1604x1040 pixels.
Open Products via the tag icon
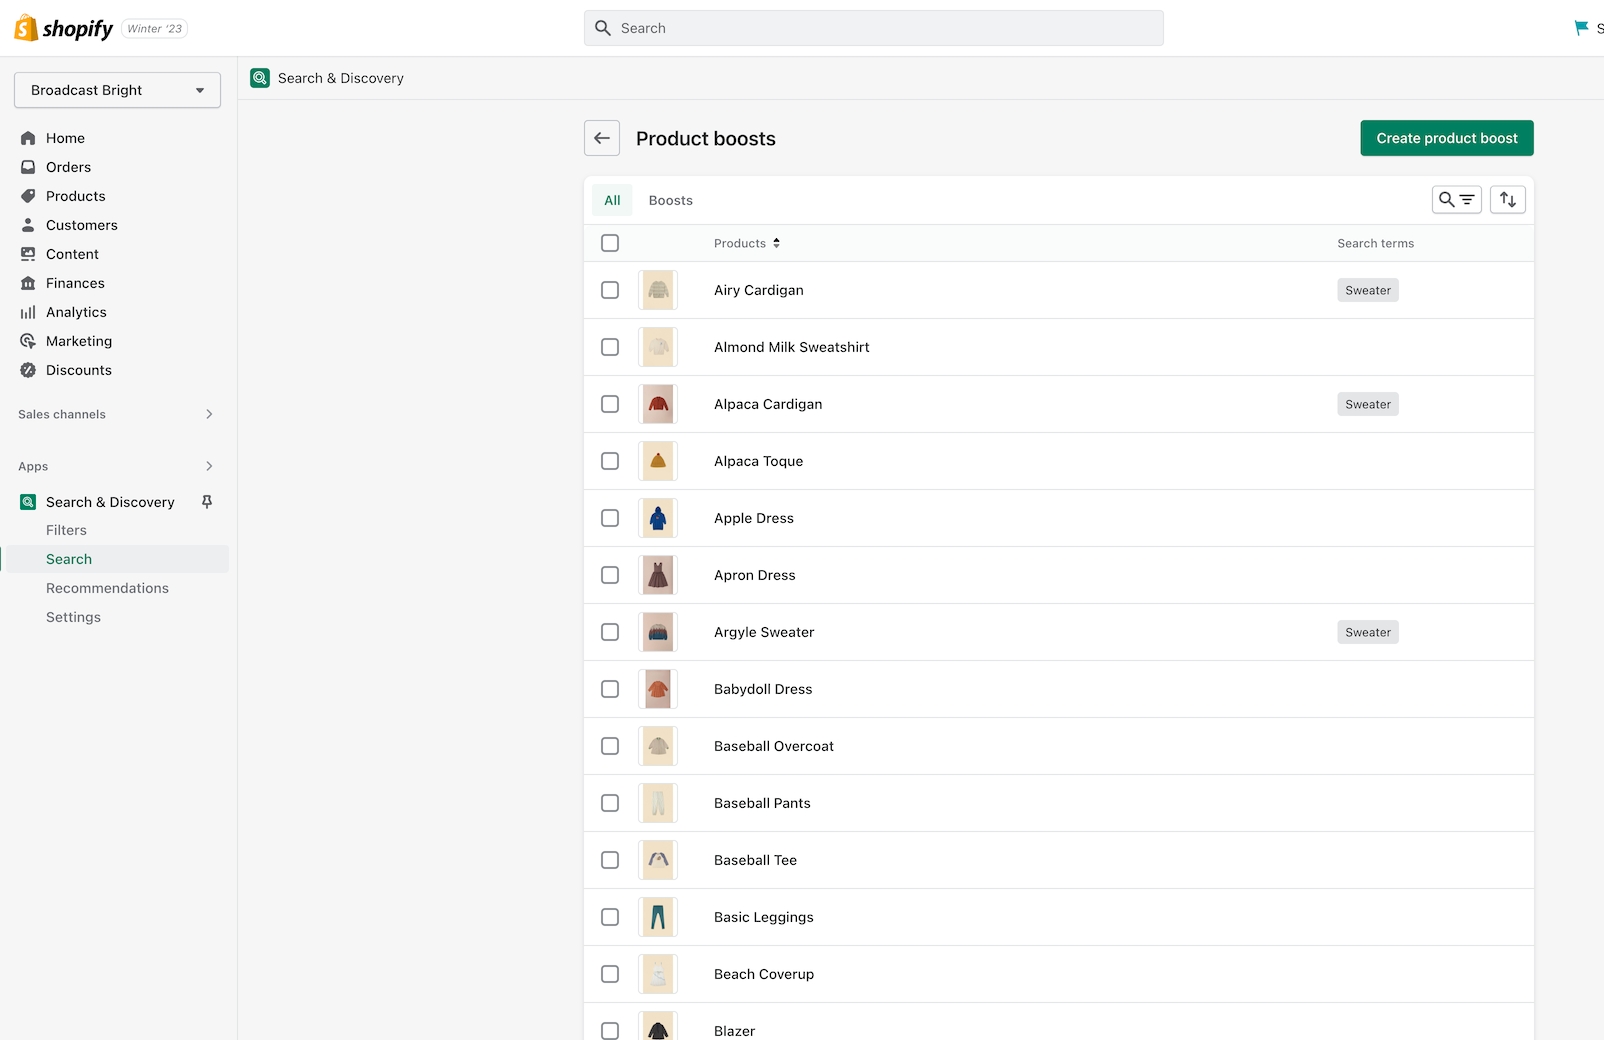[x=28, y=196]
